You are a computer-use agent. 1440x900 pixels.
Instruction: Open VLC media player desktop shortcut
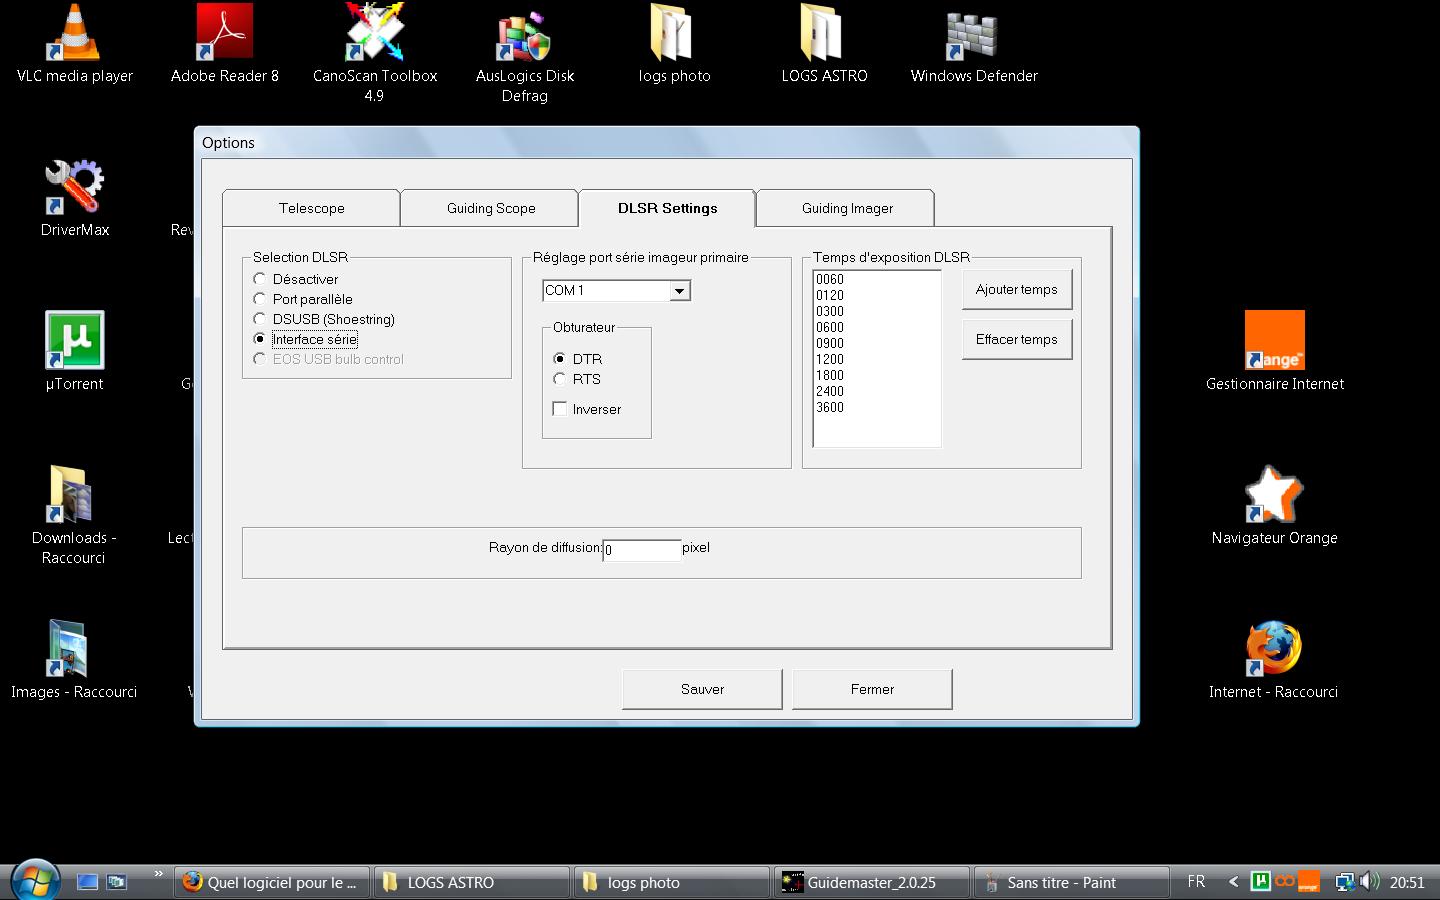[x=75, y=43]
